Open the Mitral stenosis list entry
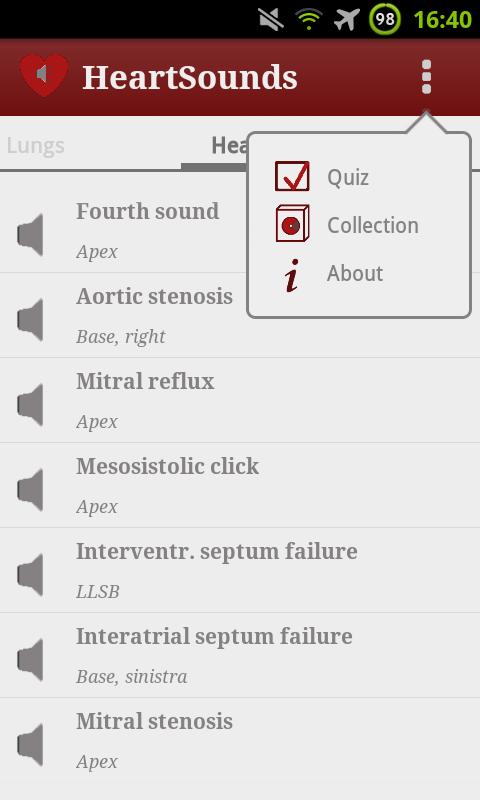This screenshot has width=480, height=800. tap(240, 740)
